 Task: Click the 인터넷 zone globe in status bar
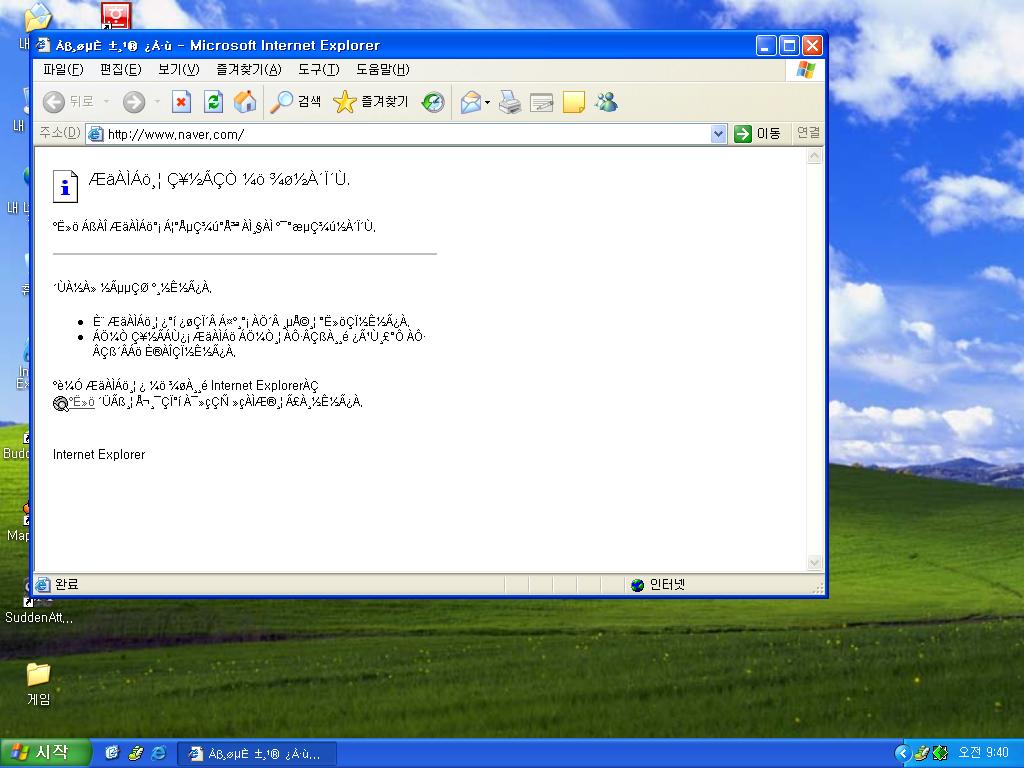click(637, 584)
